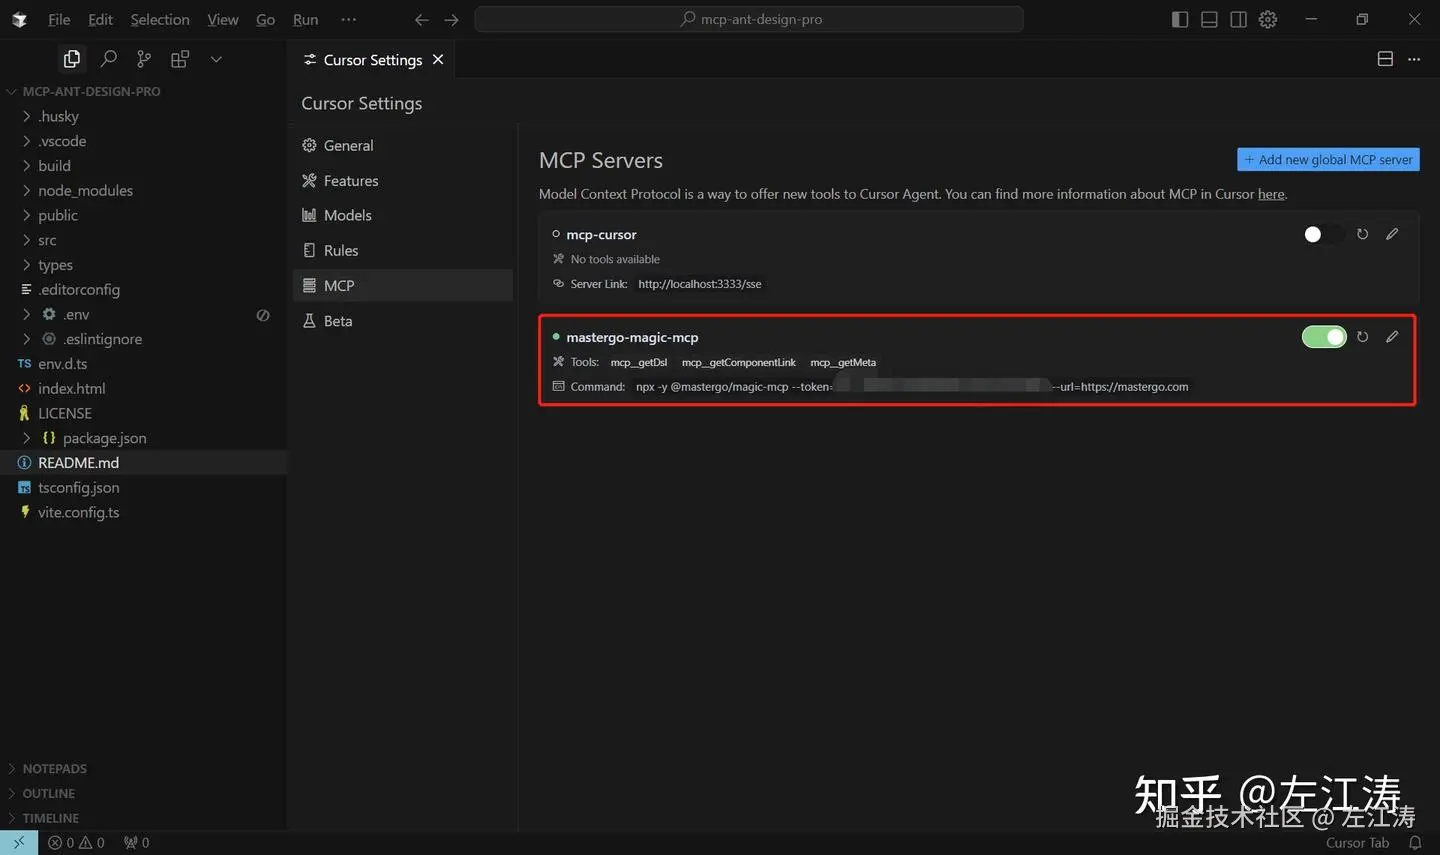
Task: Refresh the mcp-cursor server
Action: pos(1362,234)
